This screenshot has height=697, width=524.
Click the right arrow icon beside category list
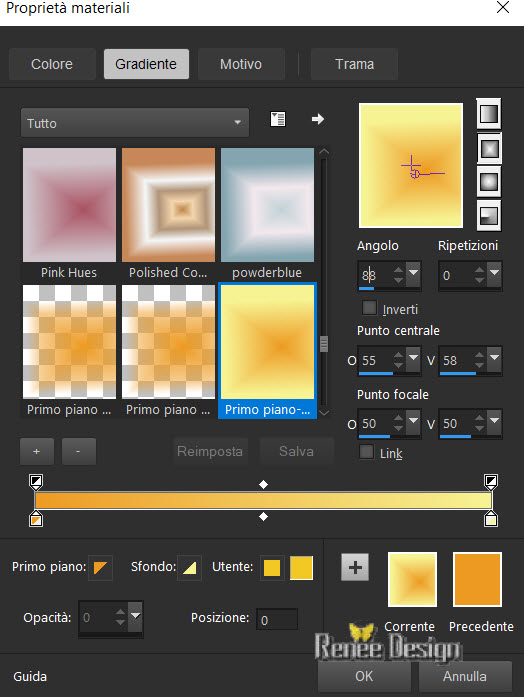pyautogui.click(x=318, y=119)
